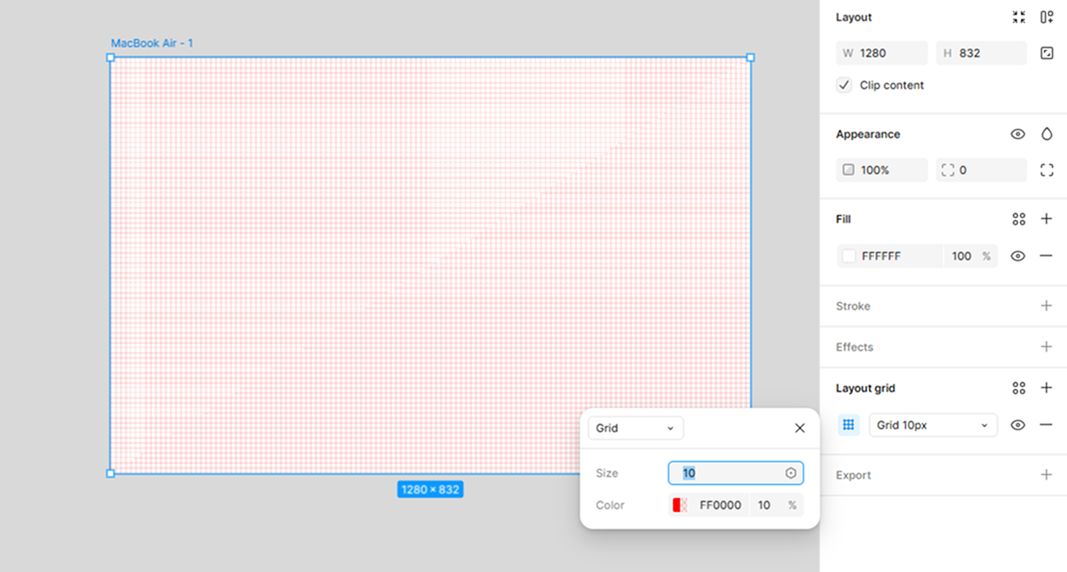Open fill styles icon in Fill section

click(x=1018, y=219)
